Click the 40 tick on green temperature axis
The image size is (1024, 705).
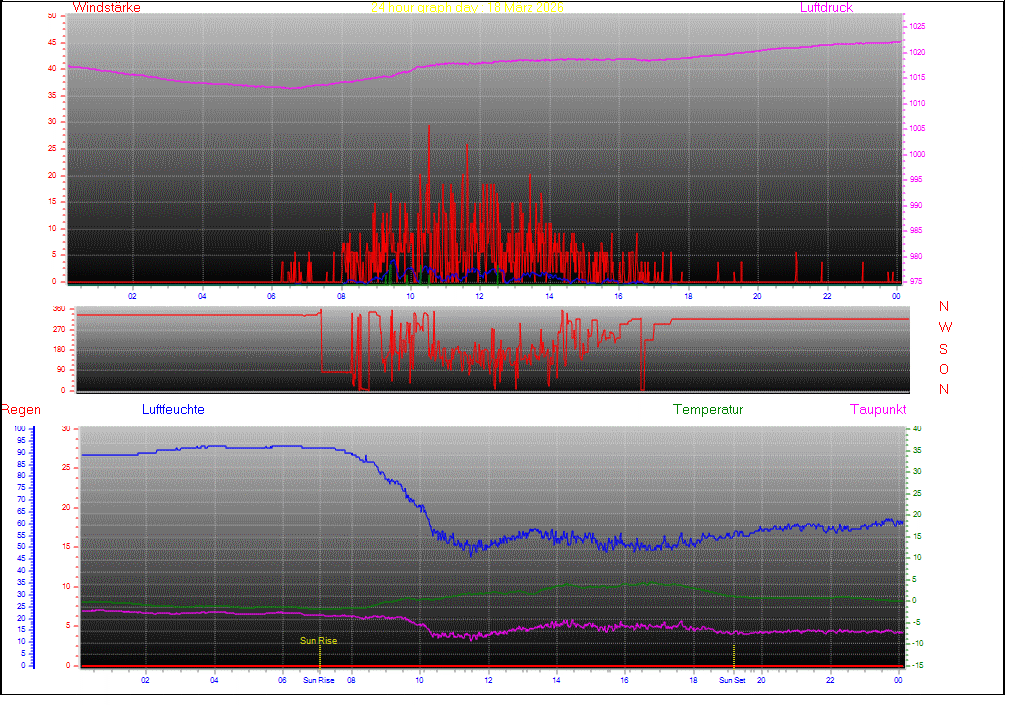(x=915, y=429)
